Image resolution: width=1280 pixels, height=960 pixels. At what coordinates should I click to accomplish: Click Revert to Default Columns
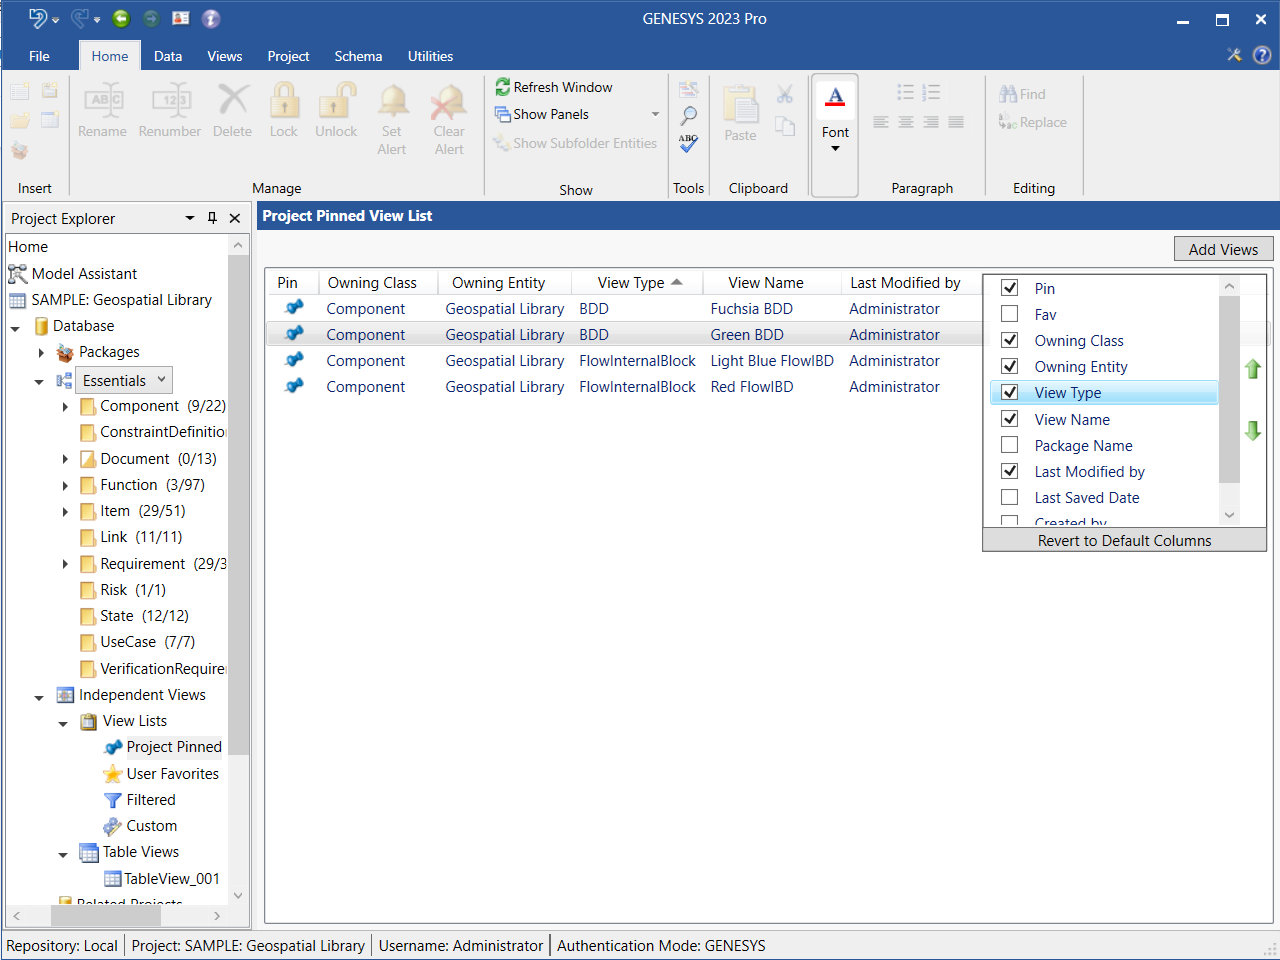[x=1124, y=541]
